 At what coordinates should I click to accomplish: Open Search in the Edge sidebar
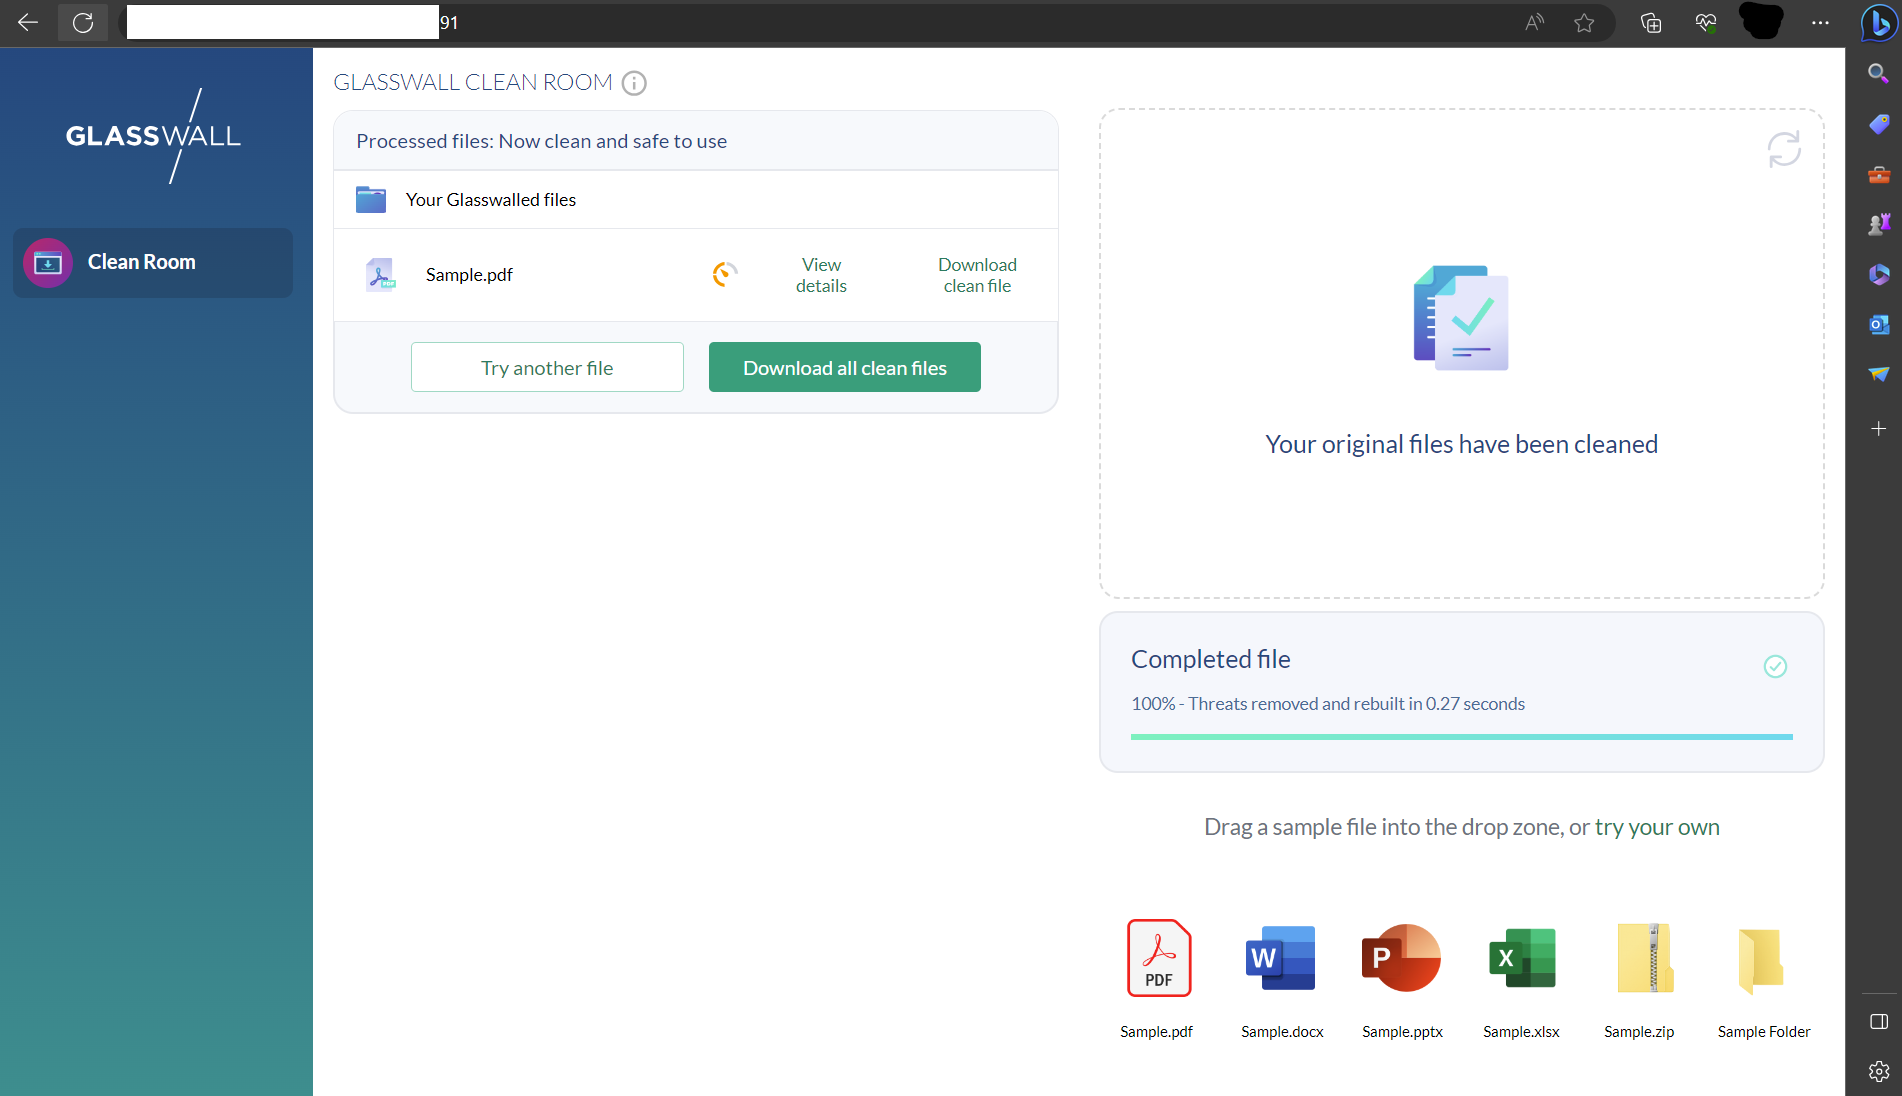coord(1878,73)
